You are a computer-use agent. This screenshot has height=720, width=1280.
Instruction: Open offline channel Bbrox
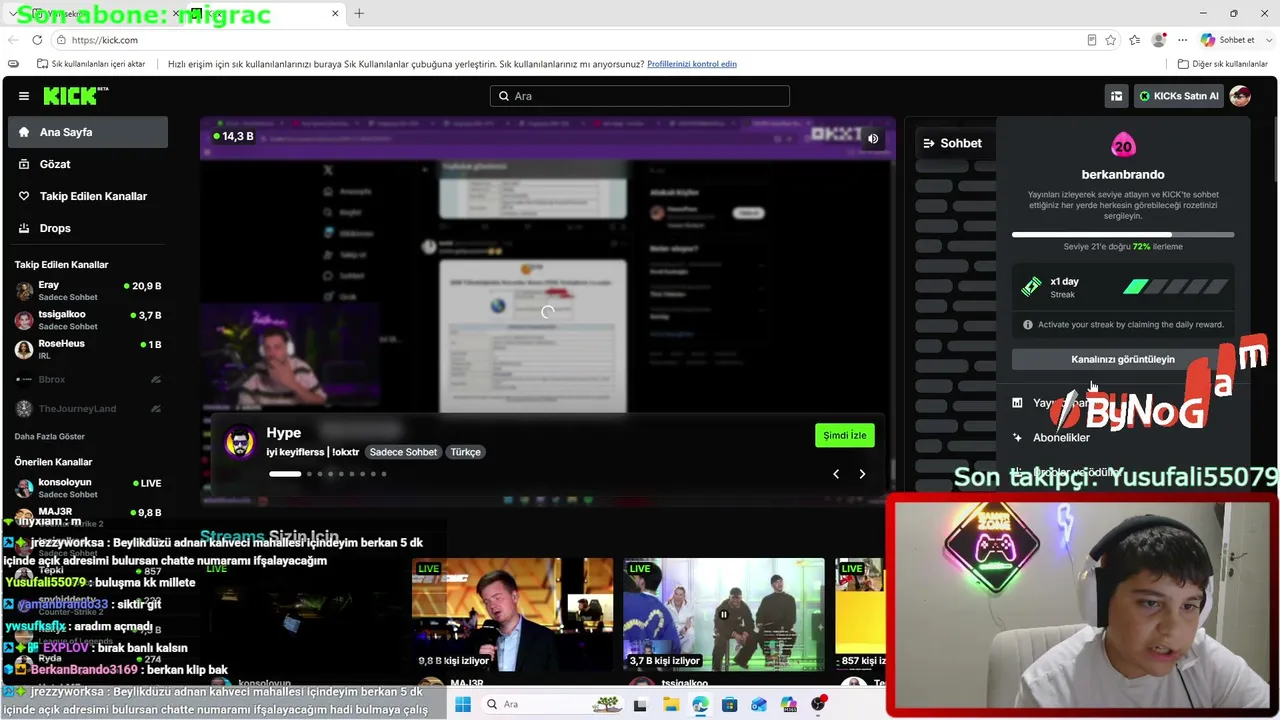(x=88, y=380)
